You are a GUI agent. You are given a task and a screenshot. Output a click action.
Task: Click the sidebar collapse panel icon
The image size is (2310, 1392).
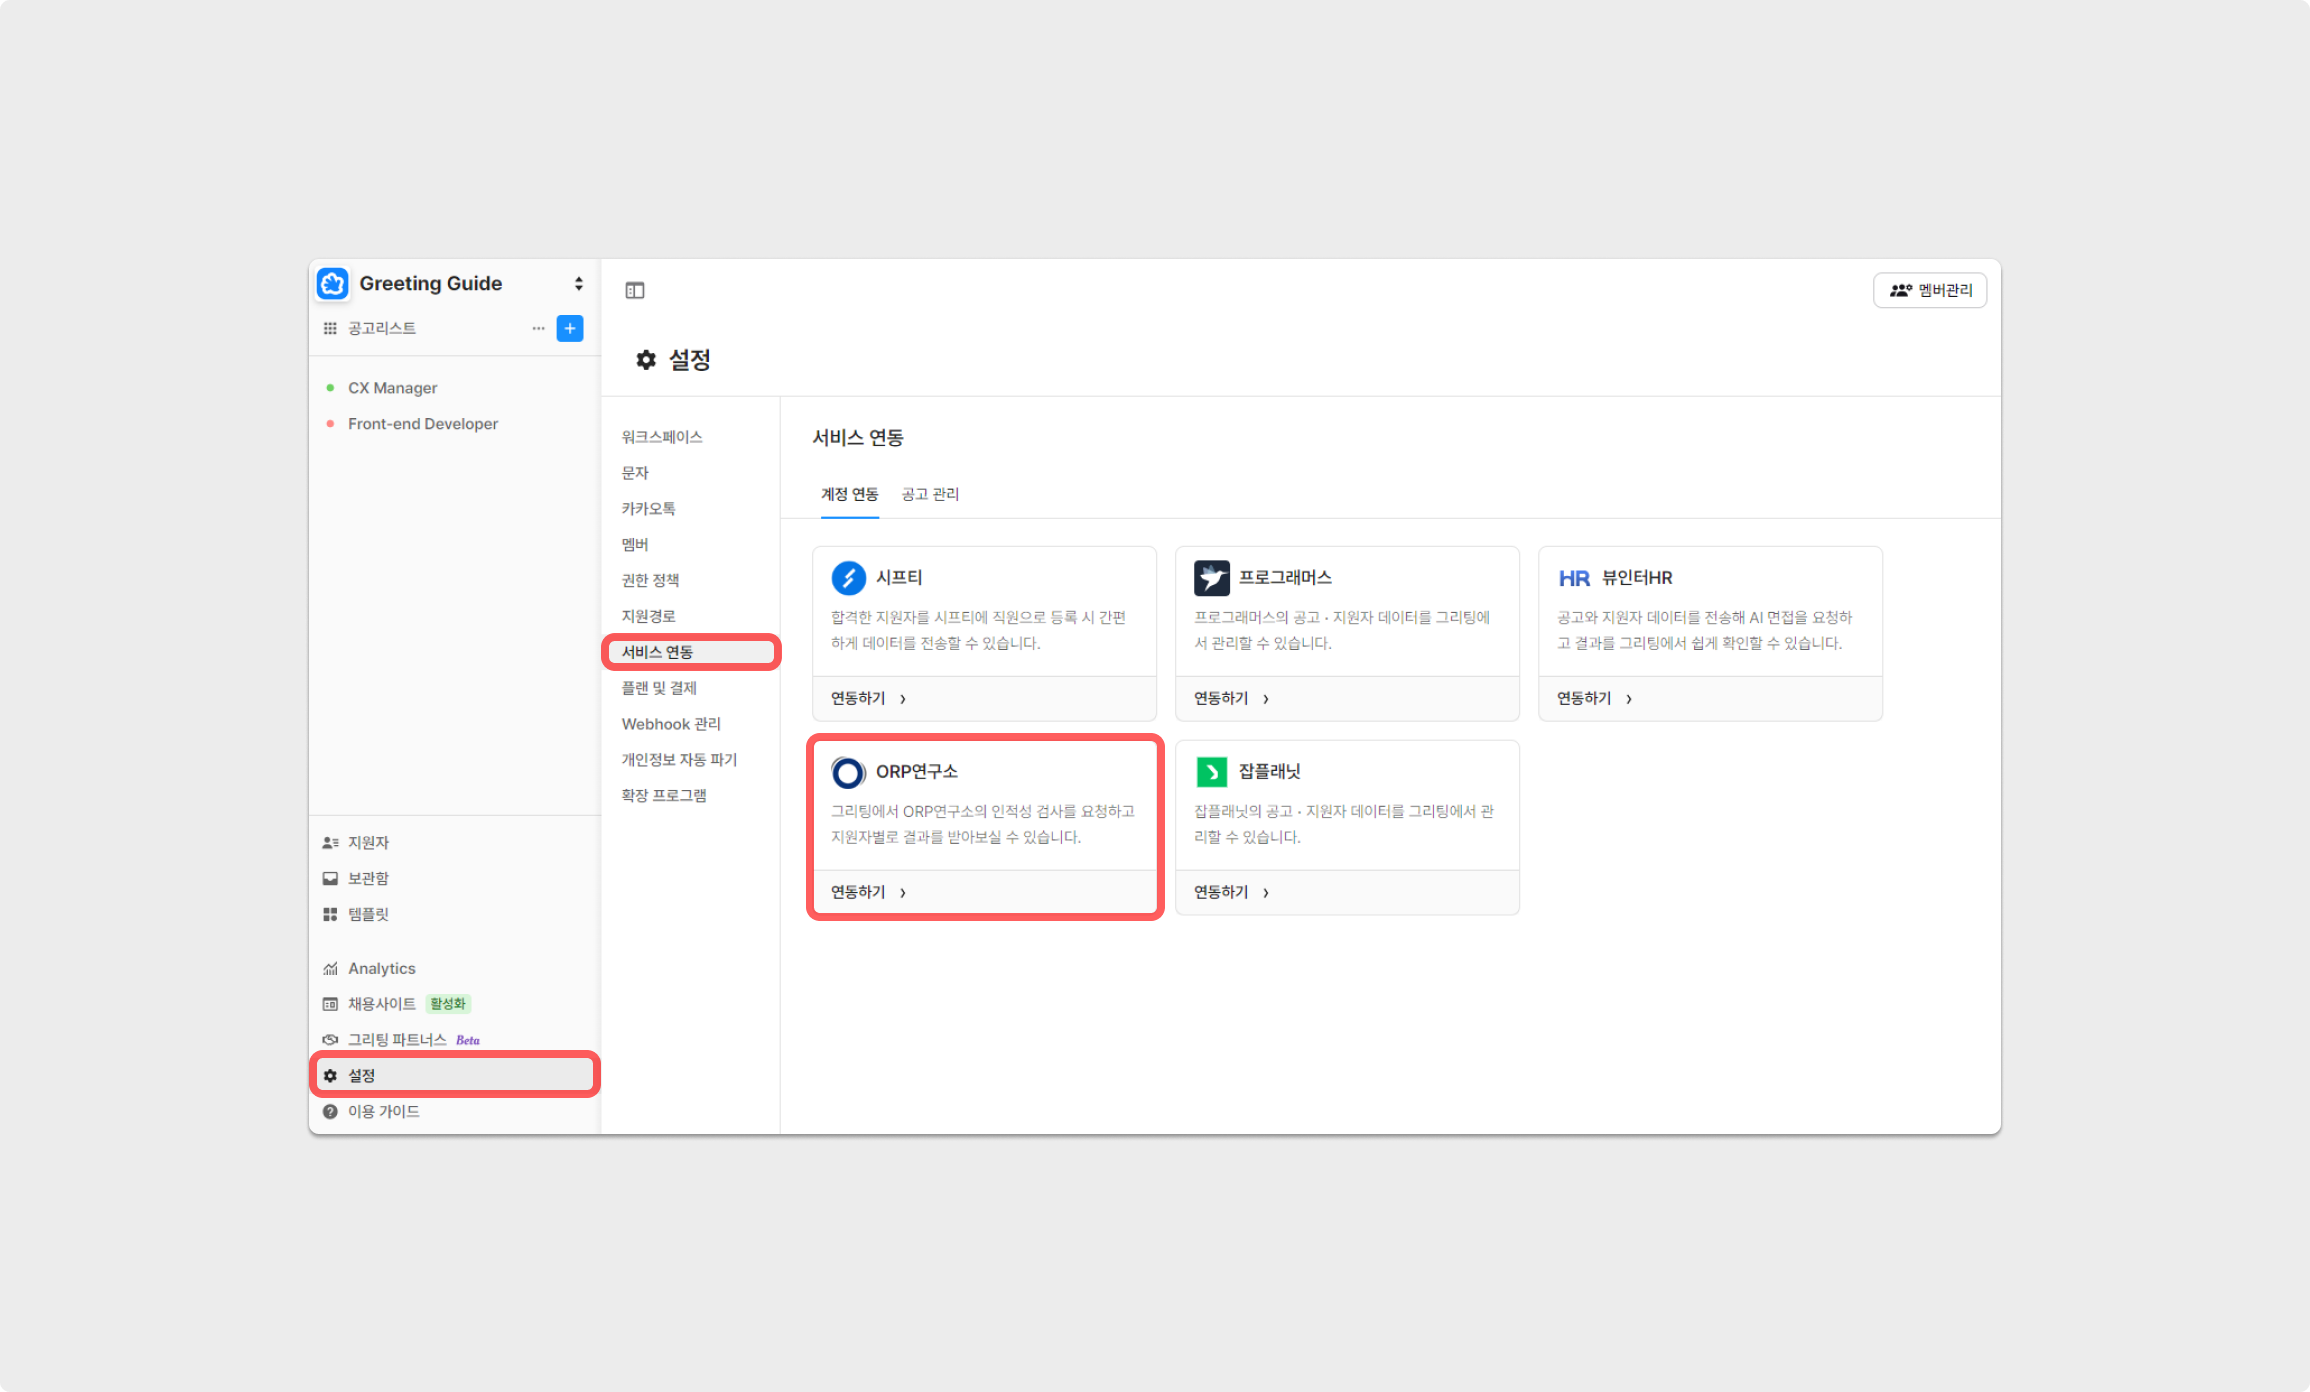635,291
